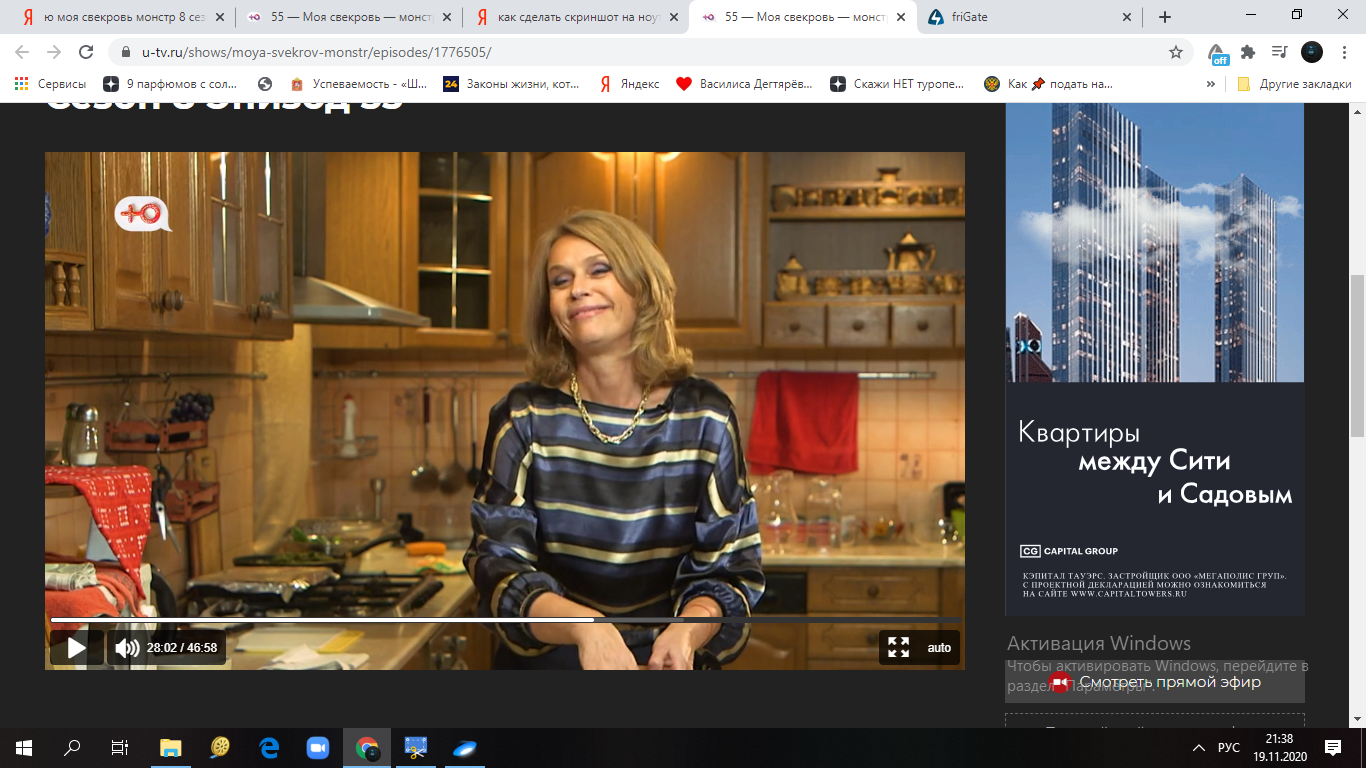This screenshot has width=1366, height=768.
Task: Click the Смотреть прямой эфир button
Action: click(x=1155, y=682)
